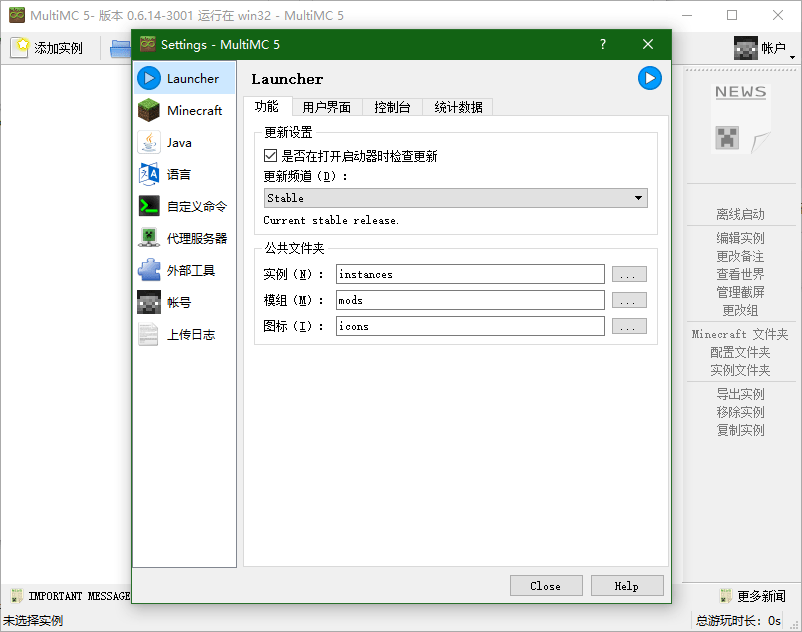Open the Minecraft settings section

point(184,113)
